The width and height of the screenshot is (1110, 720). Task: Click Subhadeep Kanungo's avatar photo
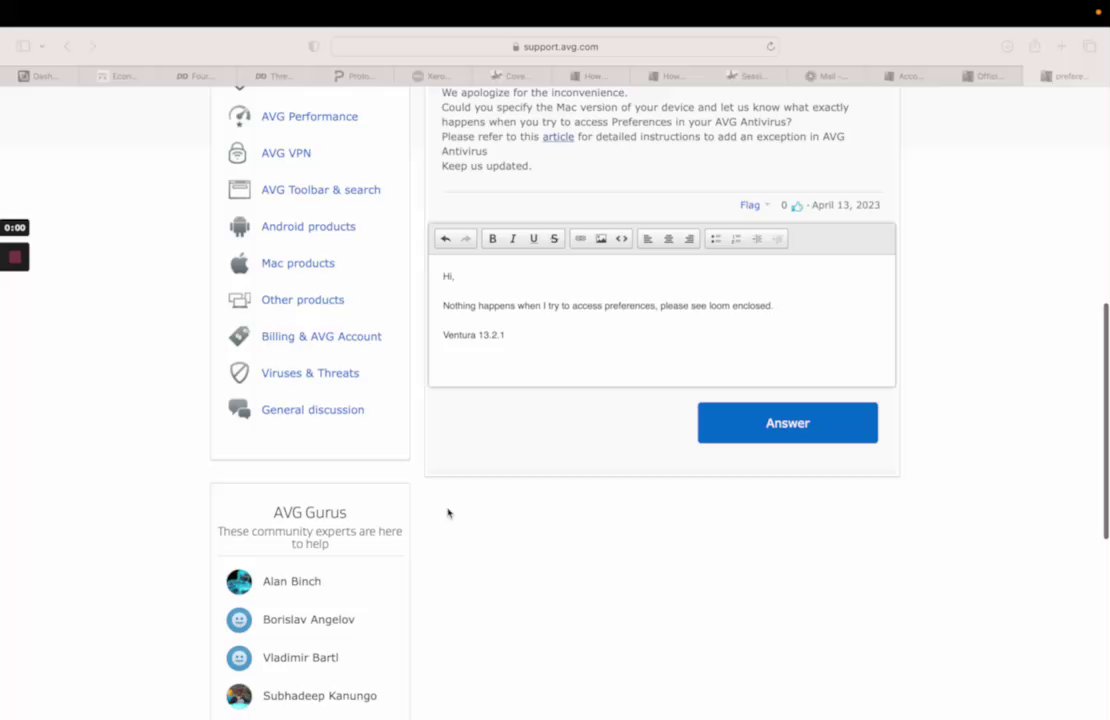pos(239,697)
